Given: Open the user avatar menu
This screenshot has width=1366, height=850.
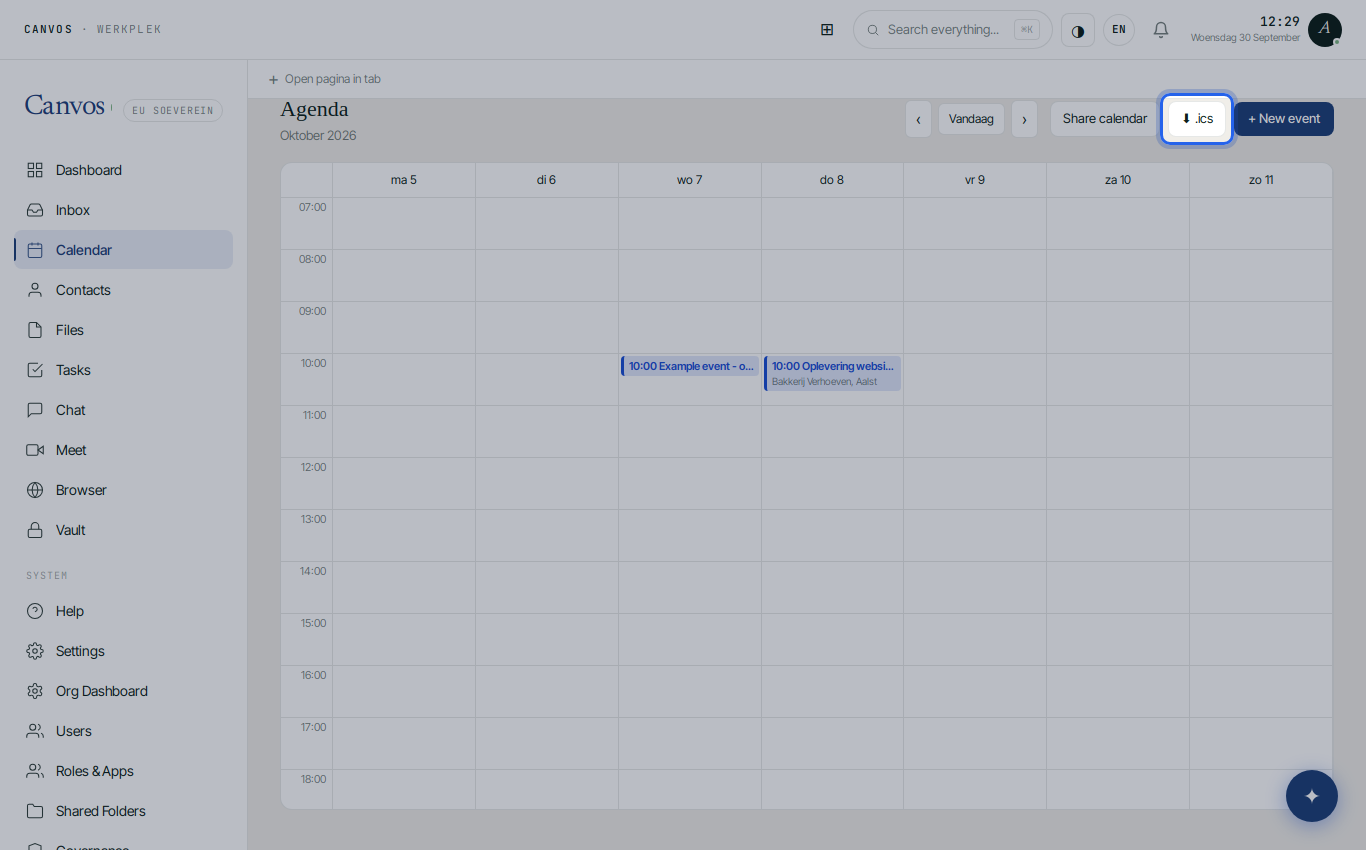Looking at the screenshot, I should tap(1325, 30).
